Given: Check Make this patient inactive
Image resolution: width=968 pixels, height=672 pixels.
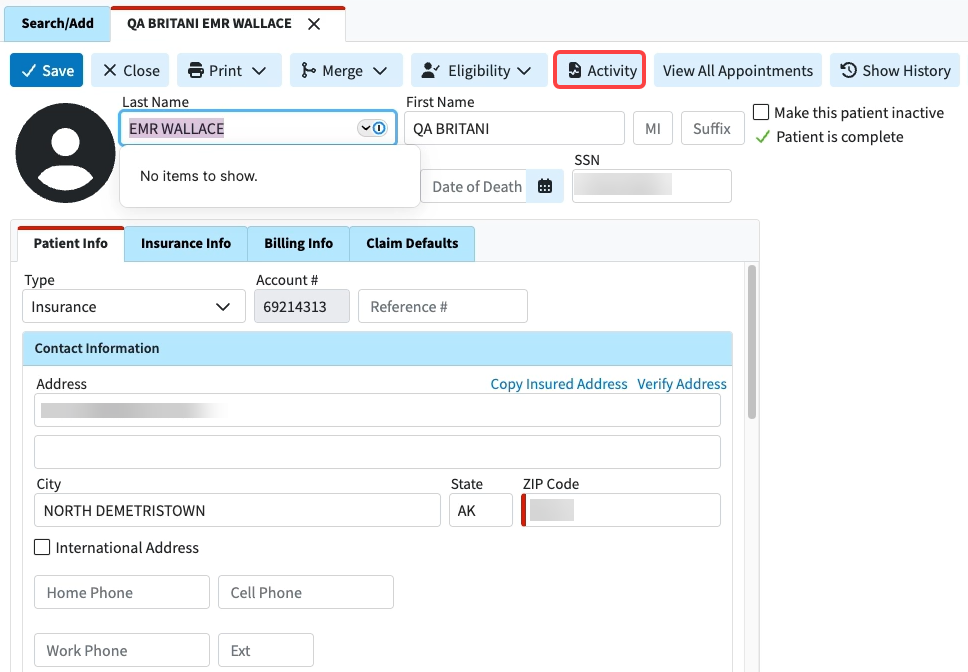Looking at the screenshot, I should point(761,113).
